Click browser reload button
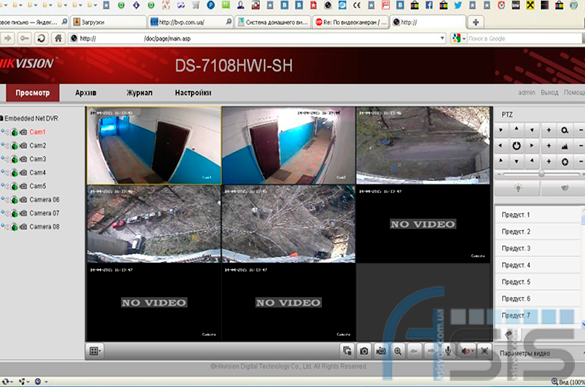The height and width of the screenshot is (387, 585). click(41, 38)
